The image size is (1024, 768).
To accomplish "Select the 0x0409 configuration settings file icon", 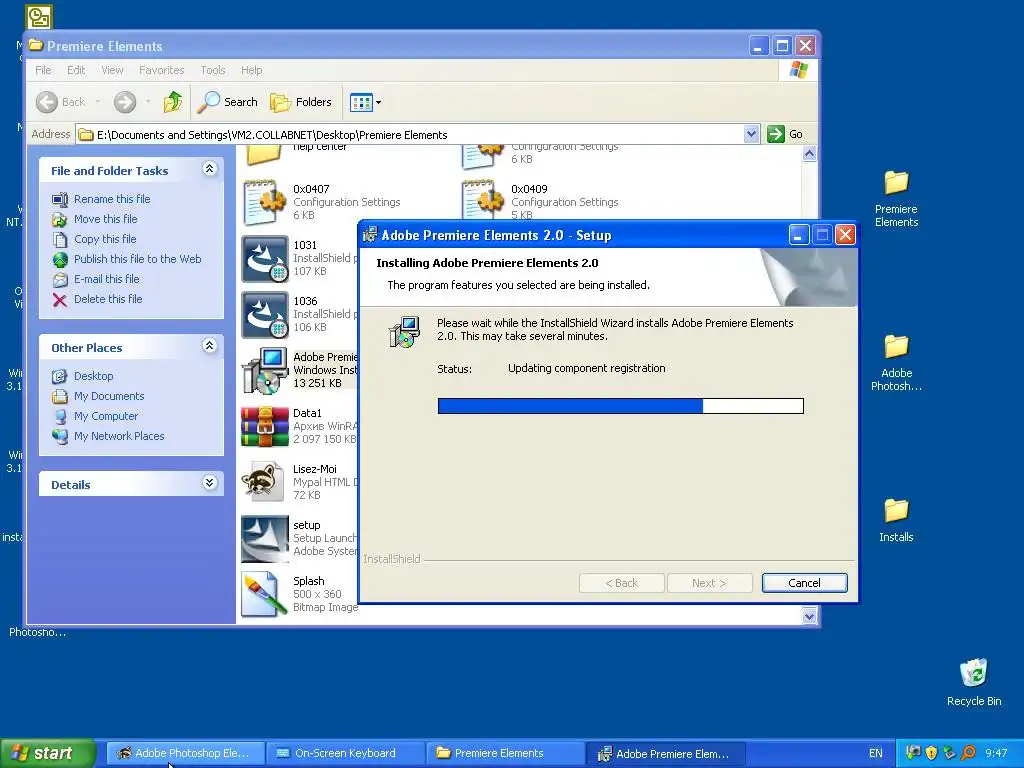I will [483, 200].
